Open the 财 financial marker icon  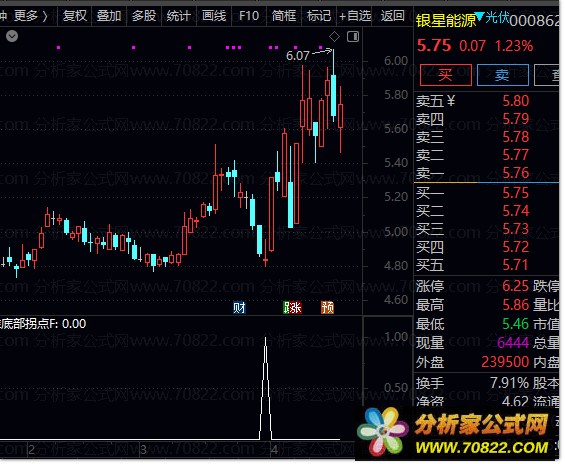click(x=240, y=309)
